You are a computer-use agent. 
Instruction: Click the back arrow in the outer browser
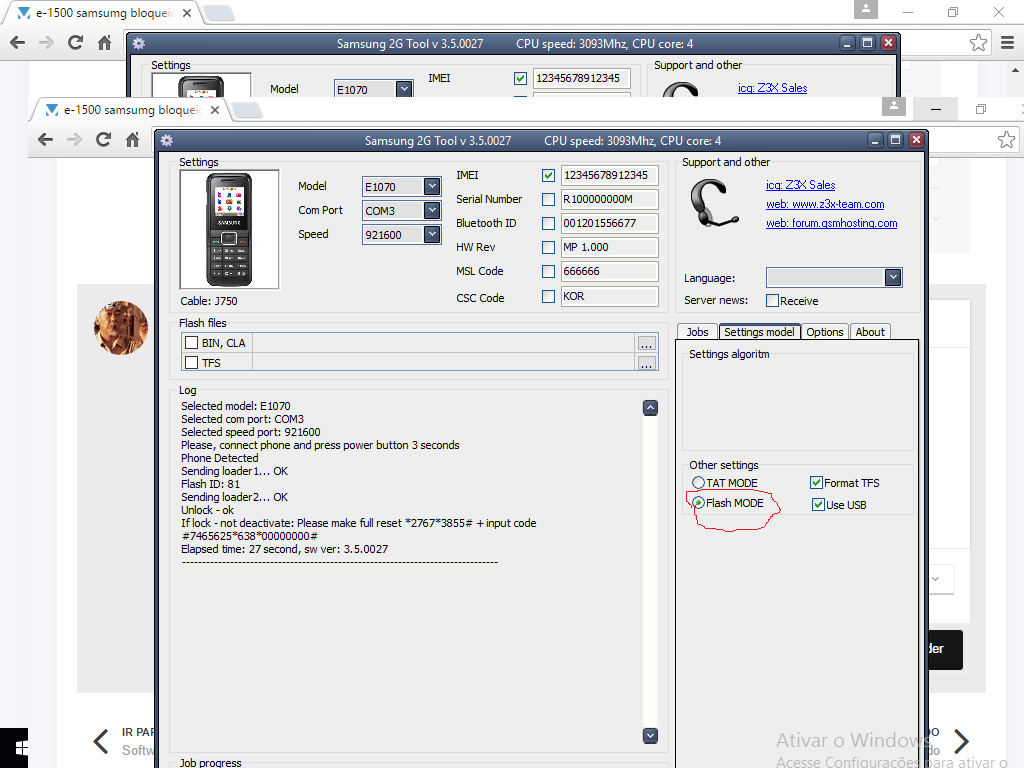coord(18,43)
